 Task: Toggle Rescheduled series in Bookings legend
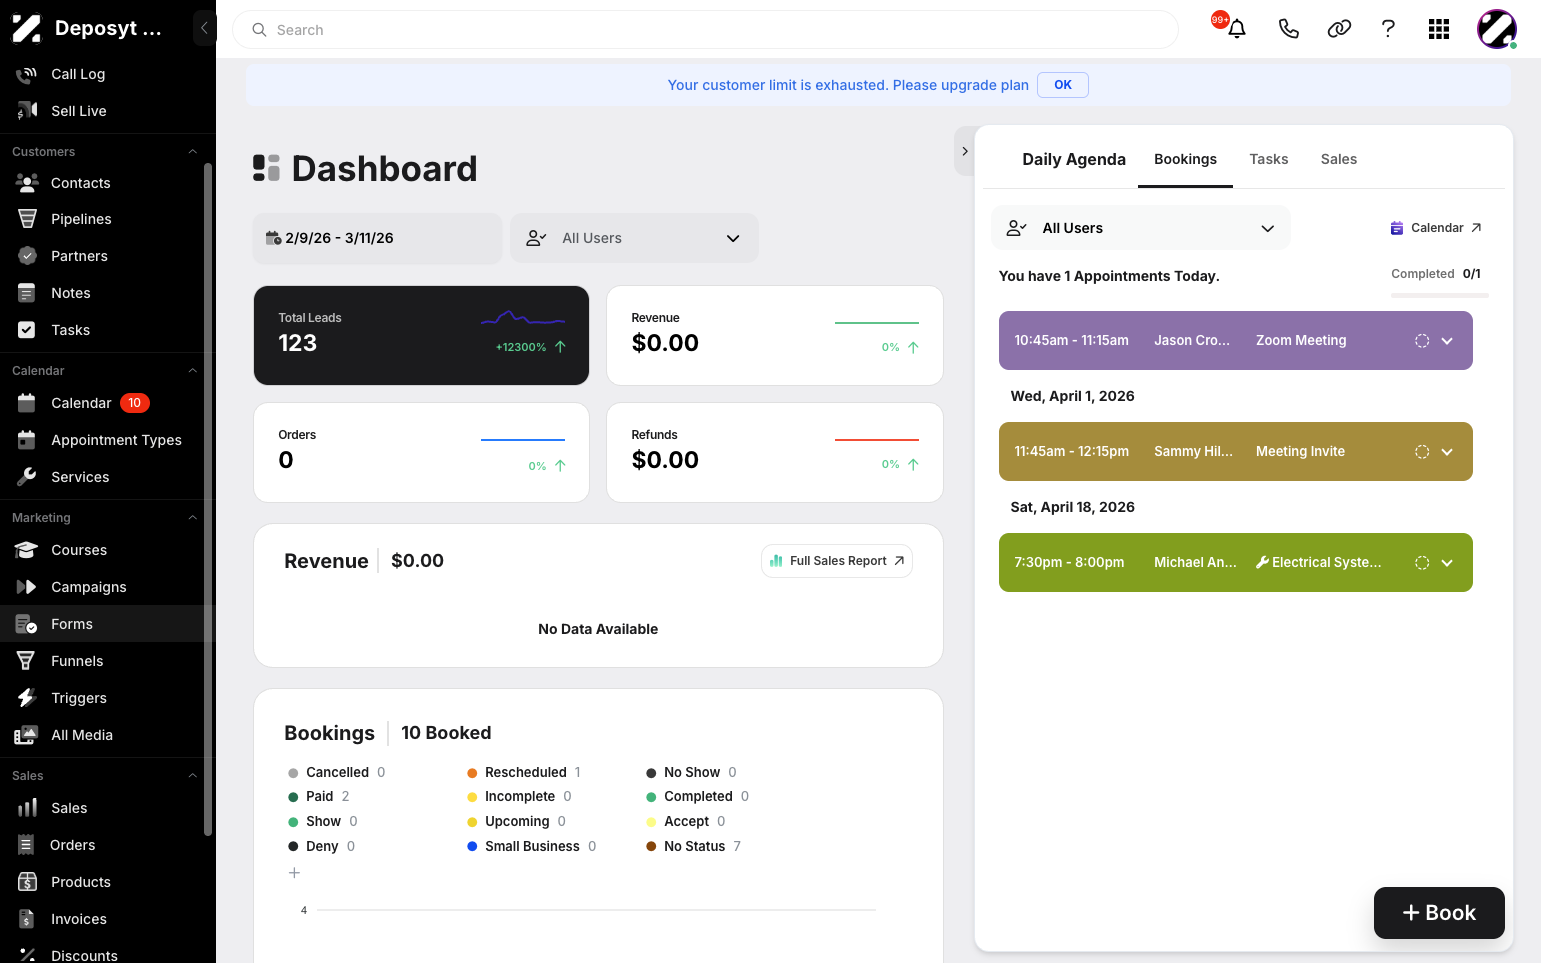click(x=524, y=772)
